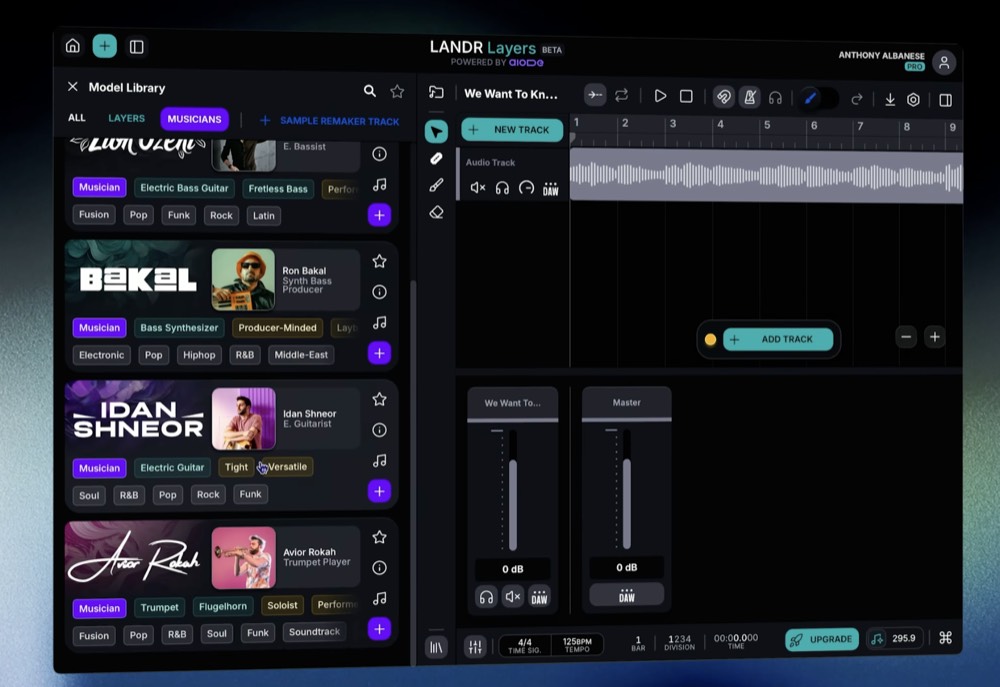Switch to the LAYERS tab
The image size is (1000, 687).
pyautogui.click(x=126, y=118)
